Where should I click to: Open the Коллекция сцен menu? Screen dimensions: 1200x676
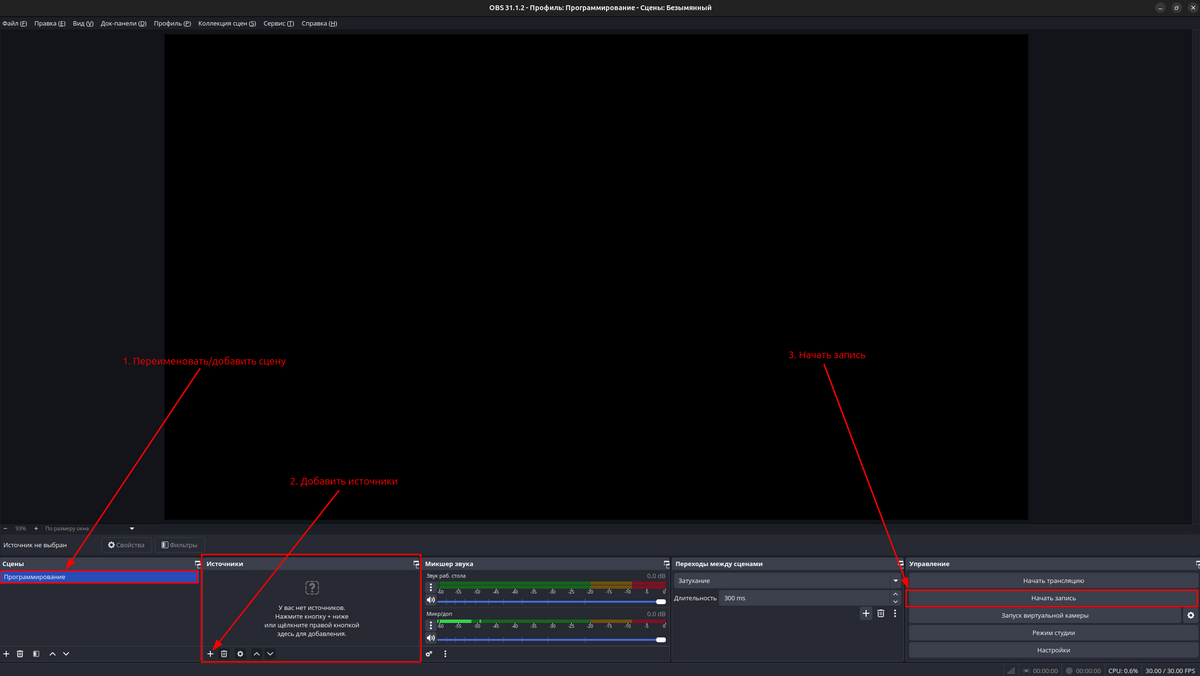tap(227, 23)
